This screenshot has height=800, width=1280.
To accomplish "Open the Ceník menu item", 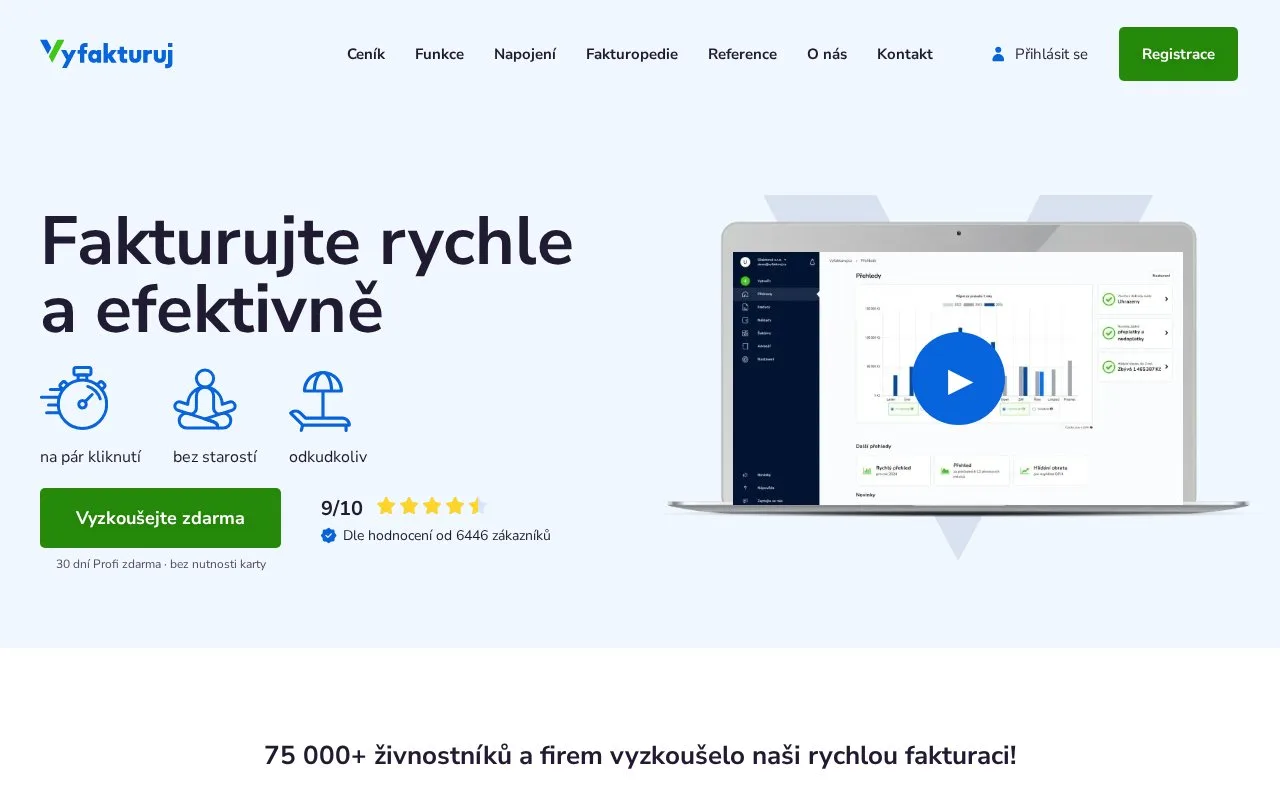I will coord(366,54).
